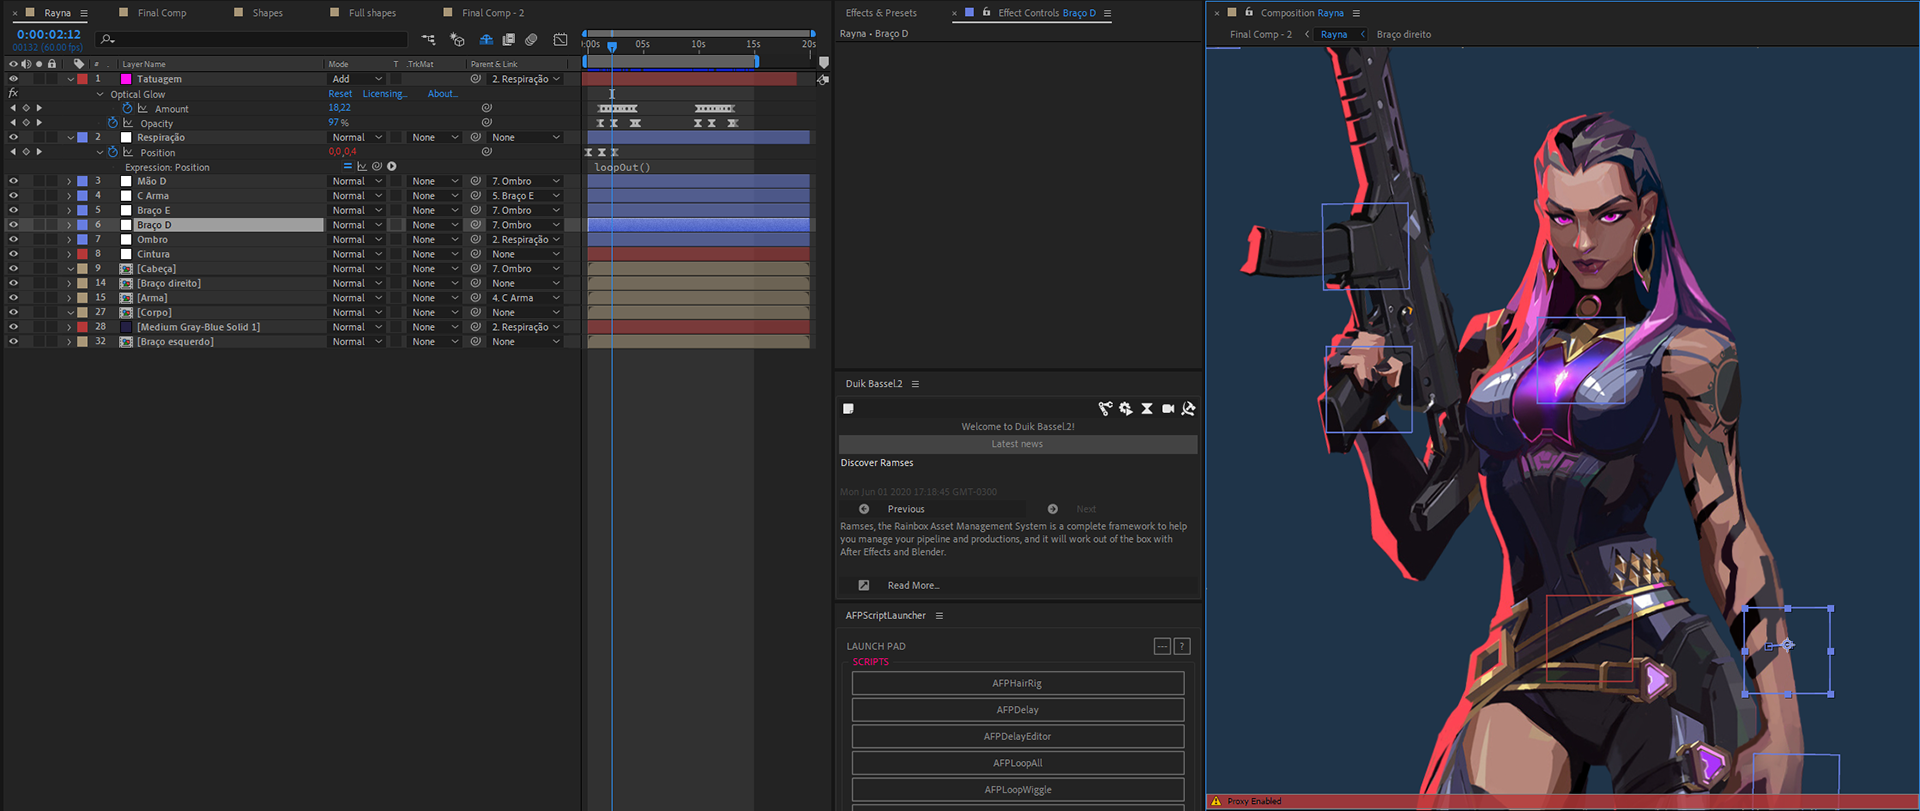
Task: Open Duik animation hourglass icon
Action: [x=1147, y=408]
